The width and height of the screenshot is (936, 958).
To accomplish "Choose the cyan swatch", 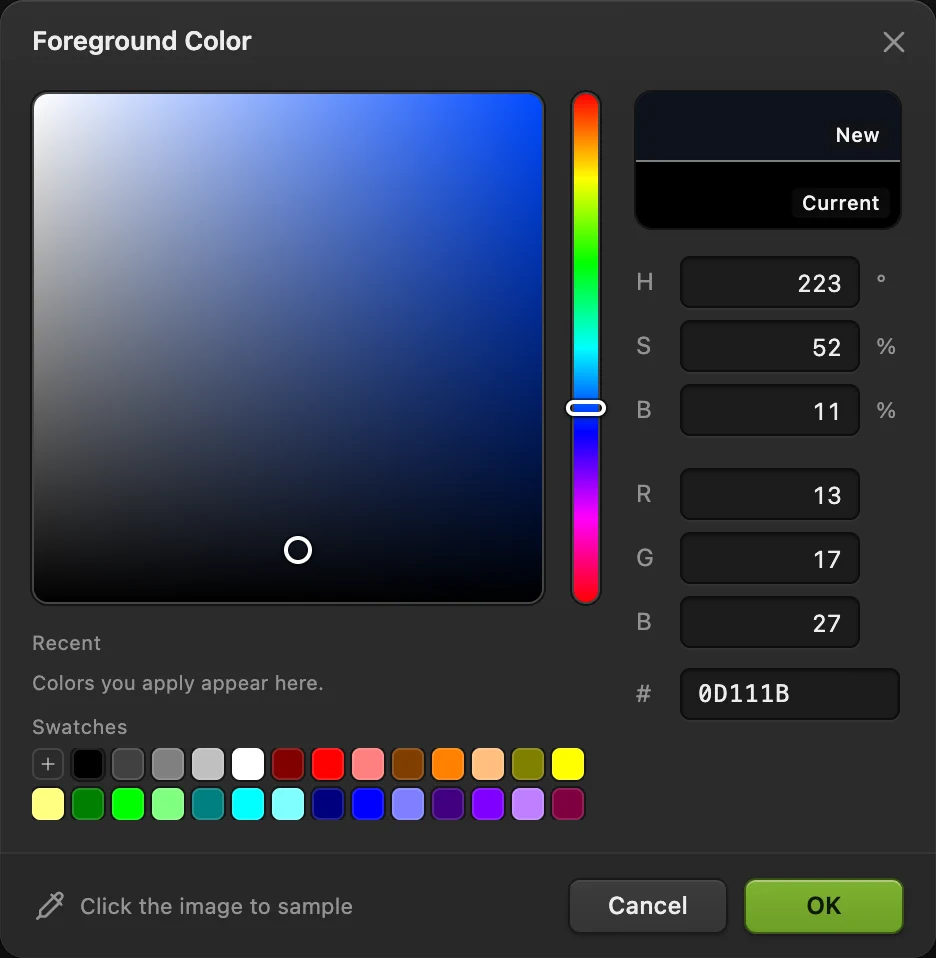I will tap(247, 803).
